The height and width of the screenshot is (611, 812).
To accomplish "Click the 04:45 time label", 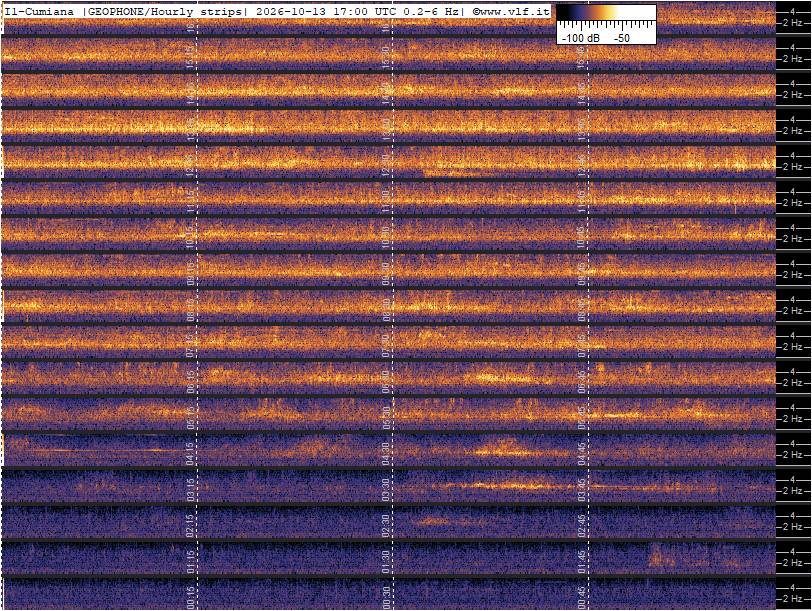I will click(x=582, y=454).
